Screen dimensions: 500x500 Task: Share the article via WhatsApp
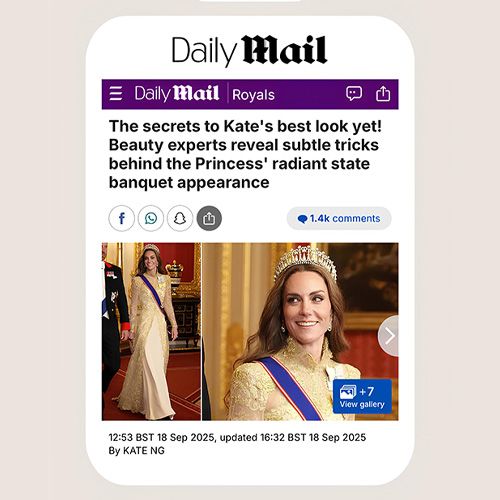tap(151, 219)
